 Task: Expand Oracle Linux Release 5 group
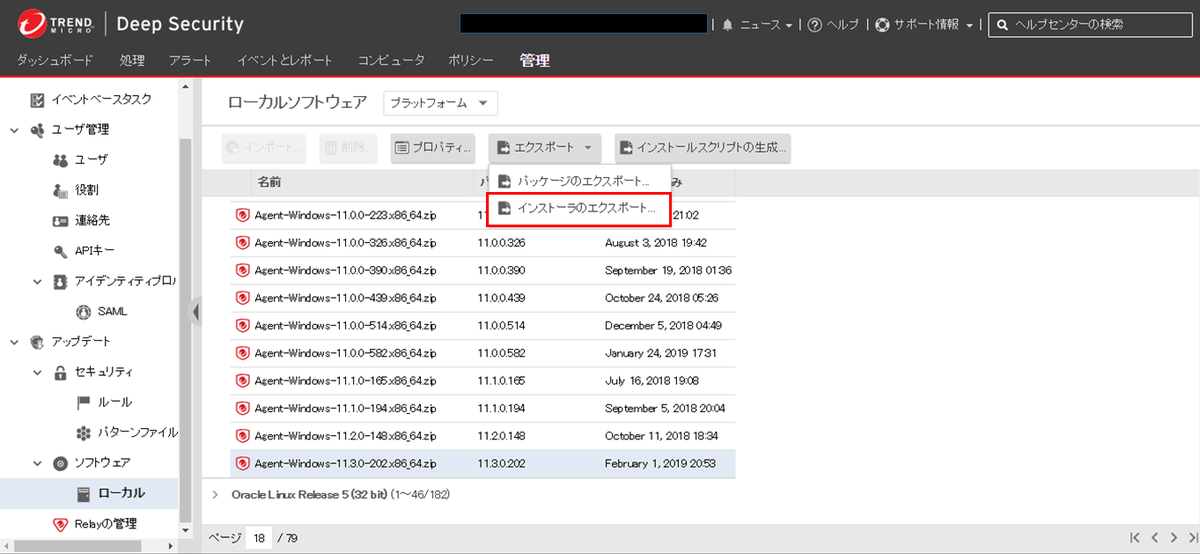[x=216, y=494]
